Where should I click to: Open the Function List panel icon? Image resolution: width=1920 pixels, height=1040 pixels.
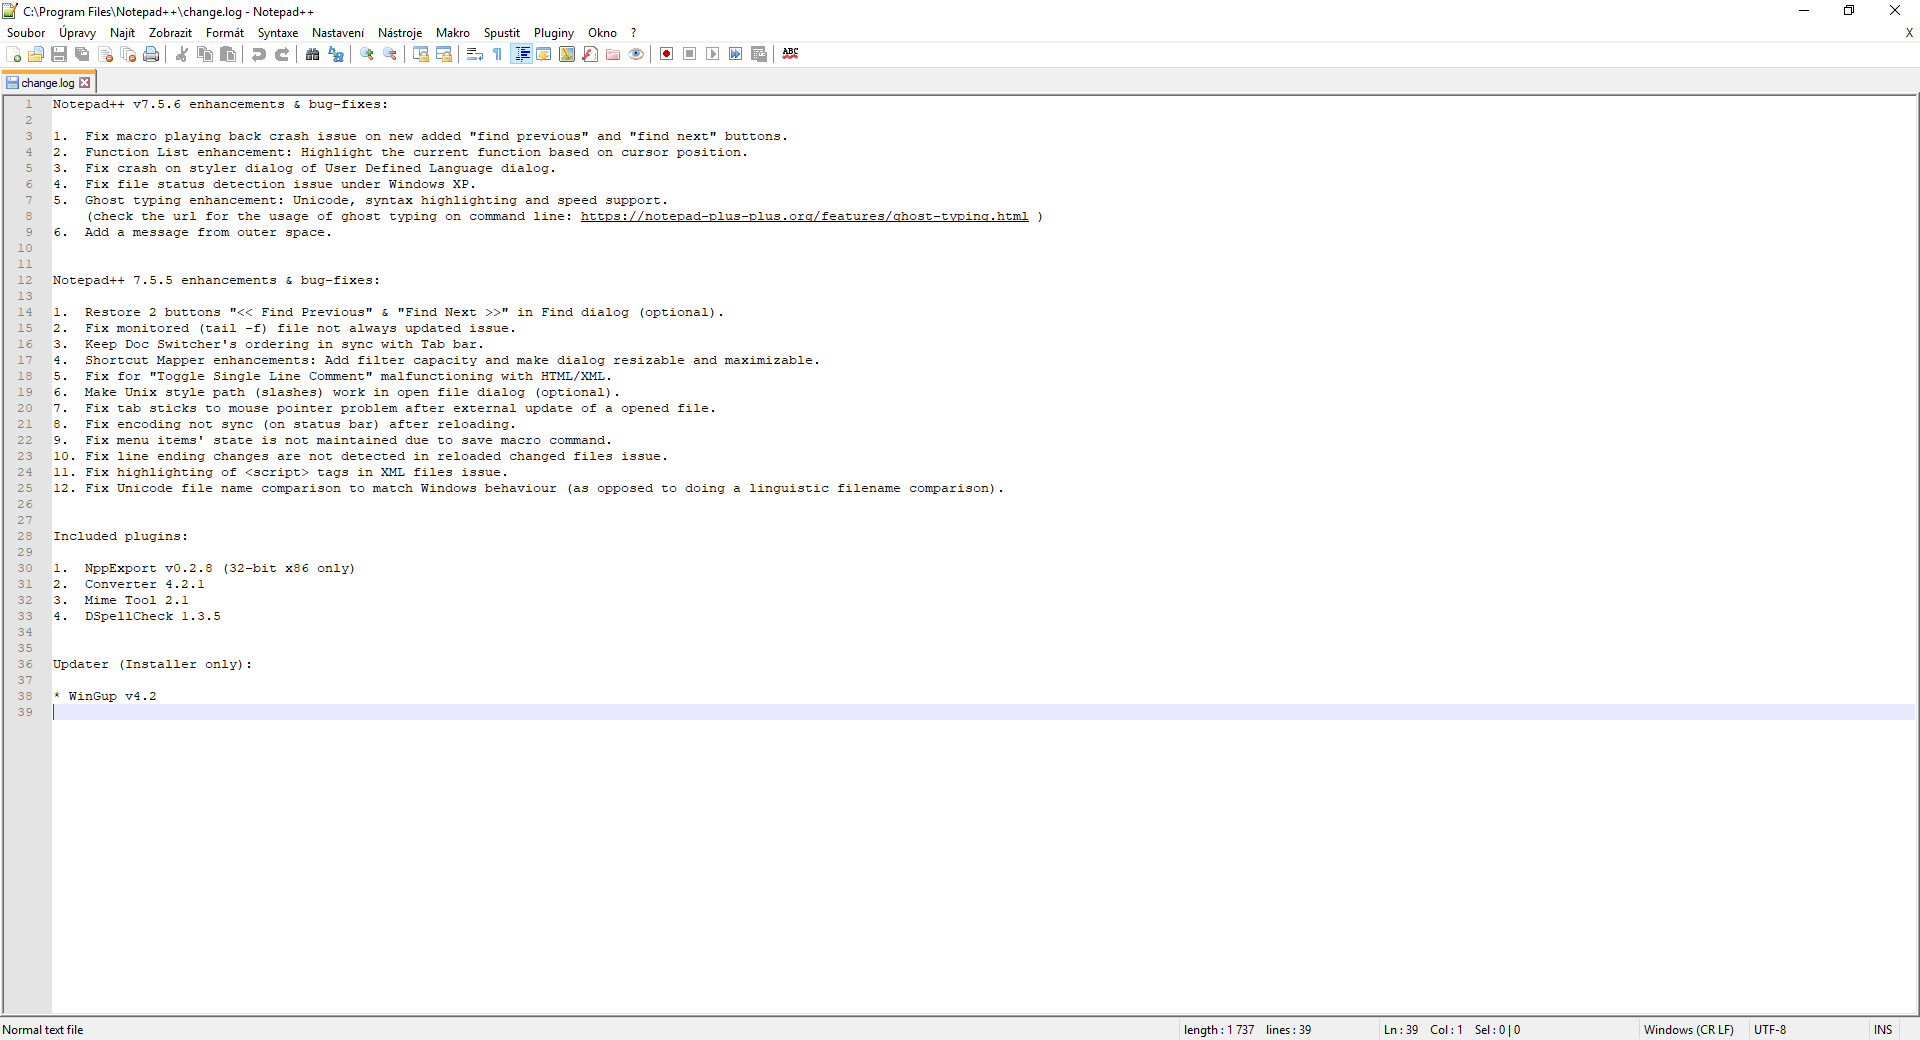[590, 54]
